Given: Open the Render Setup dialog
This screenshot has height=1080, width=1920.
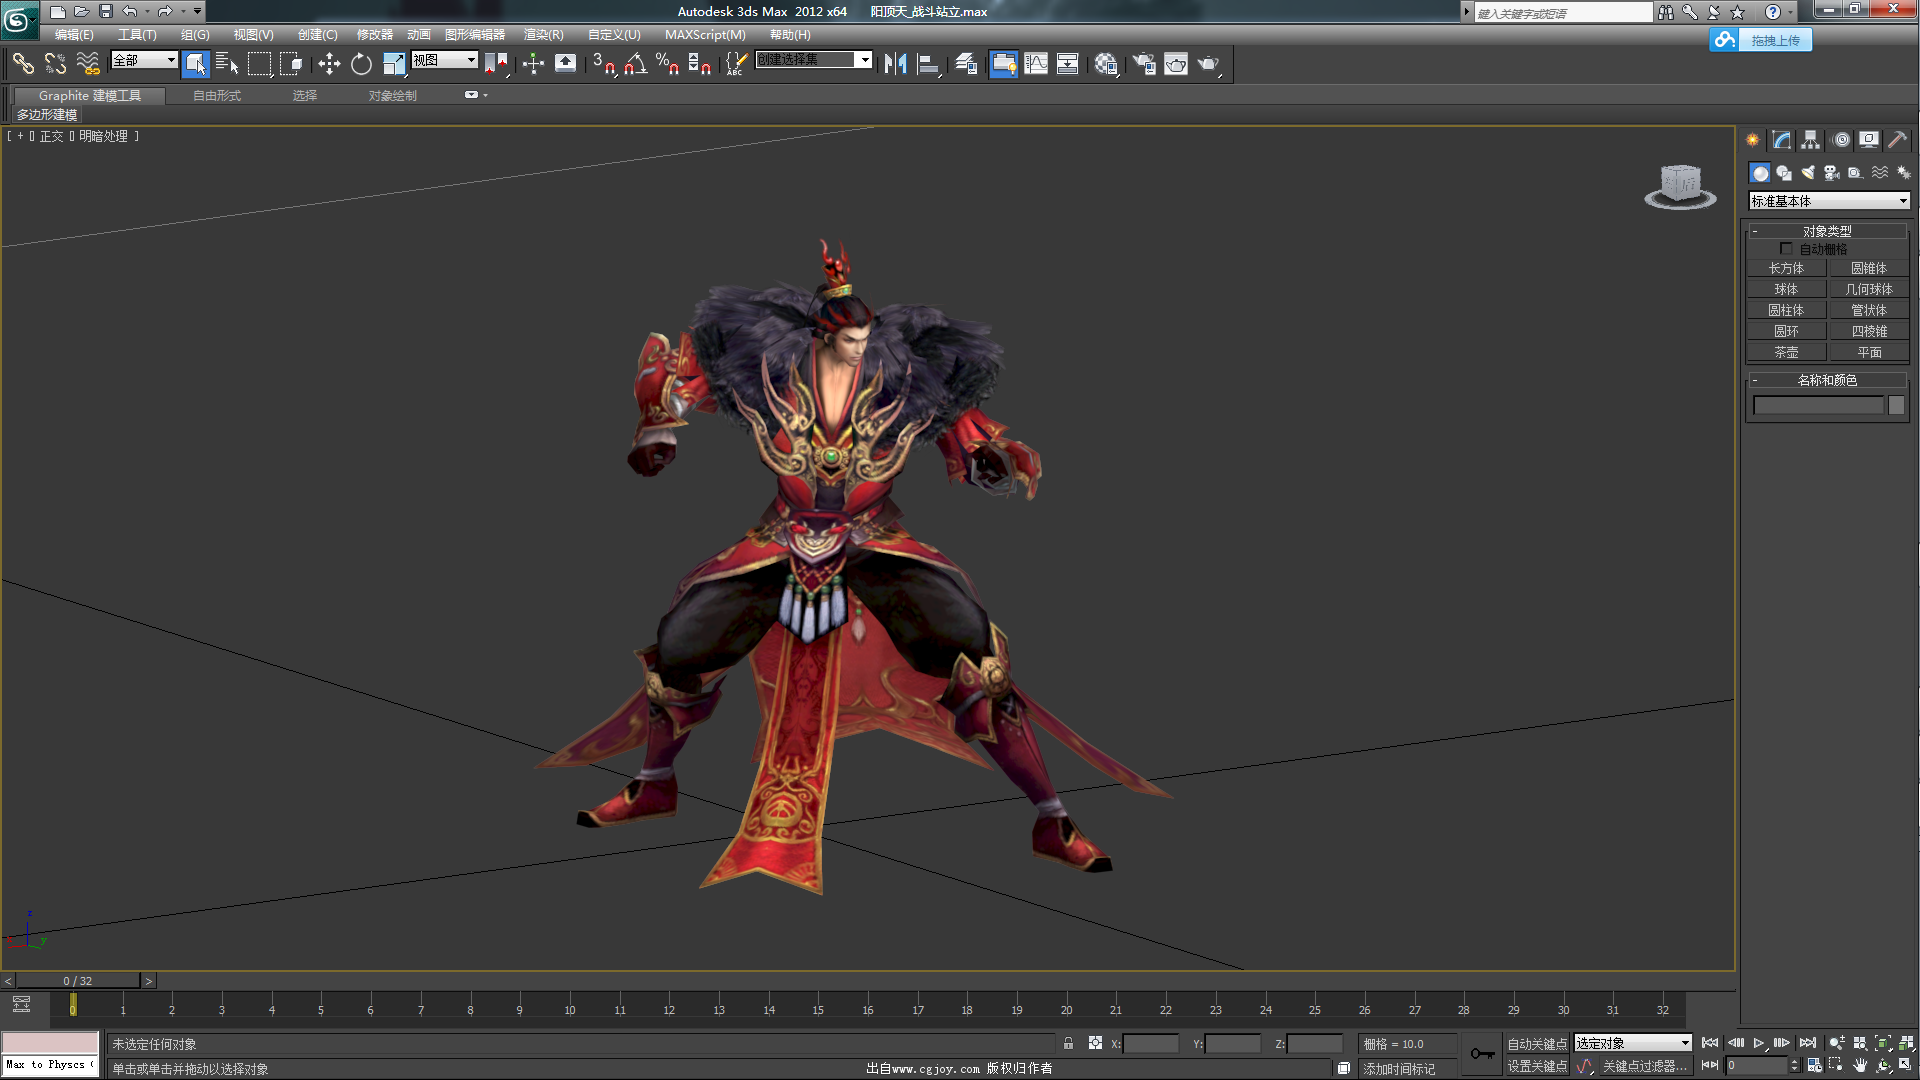Looking at the screenshot, I should point(1144,64).
